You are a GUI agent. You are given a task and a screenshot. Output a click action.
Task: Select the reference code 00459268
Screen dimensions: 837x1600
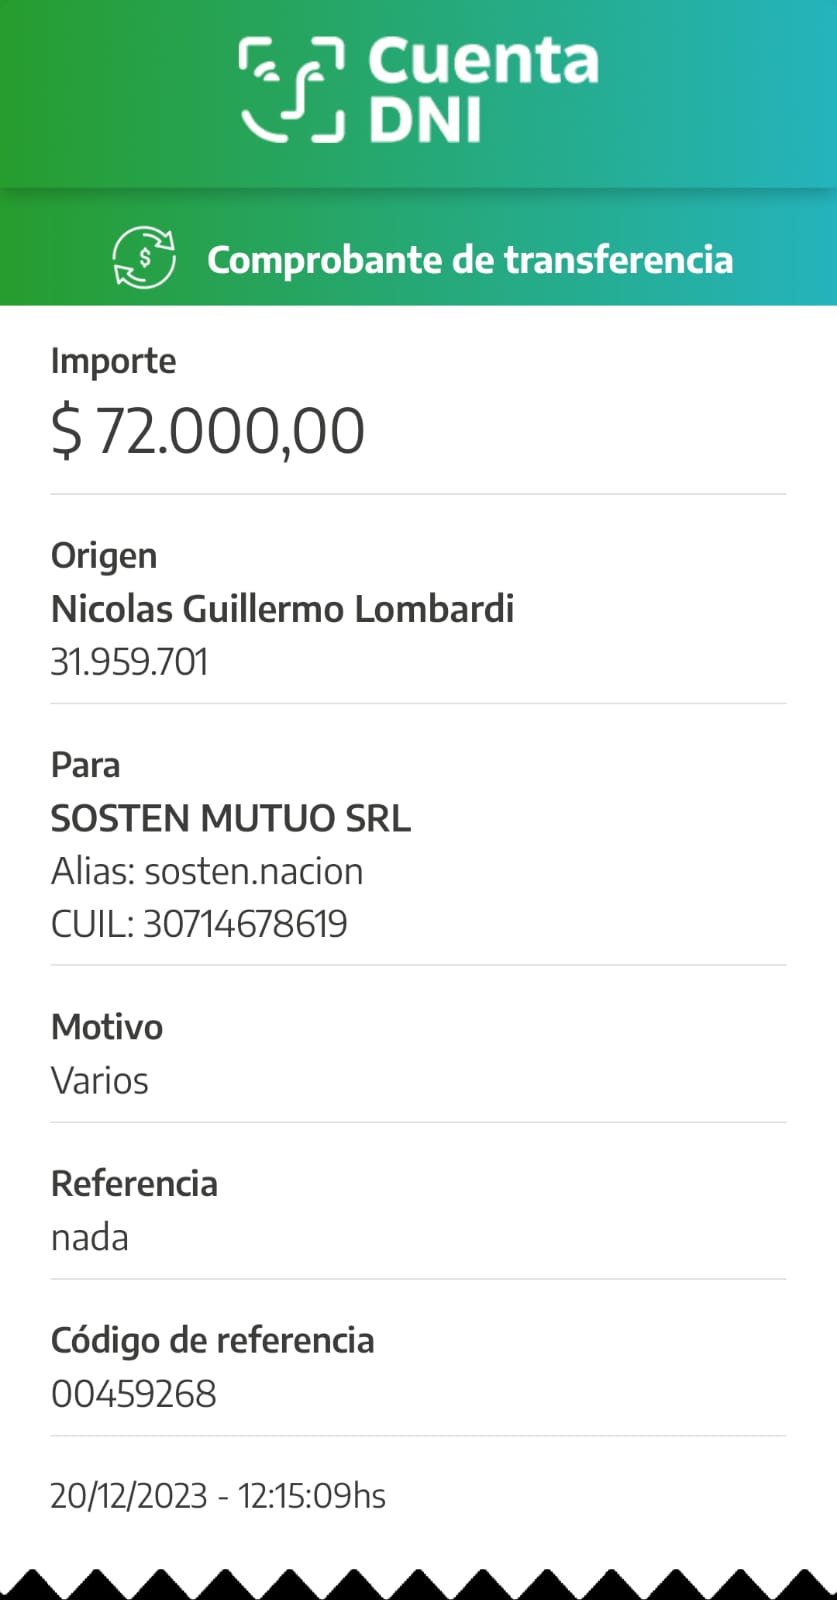pyautogui.click(x=133, y=1394)
